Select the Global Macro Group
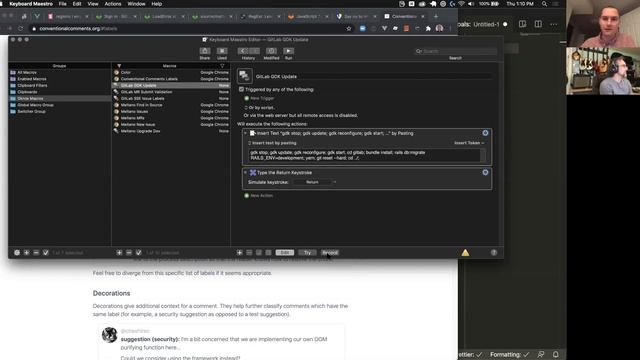Screen dimensions: 640x360 tap(60, 105)
